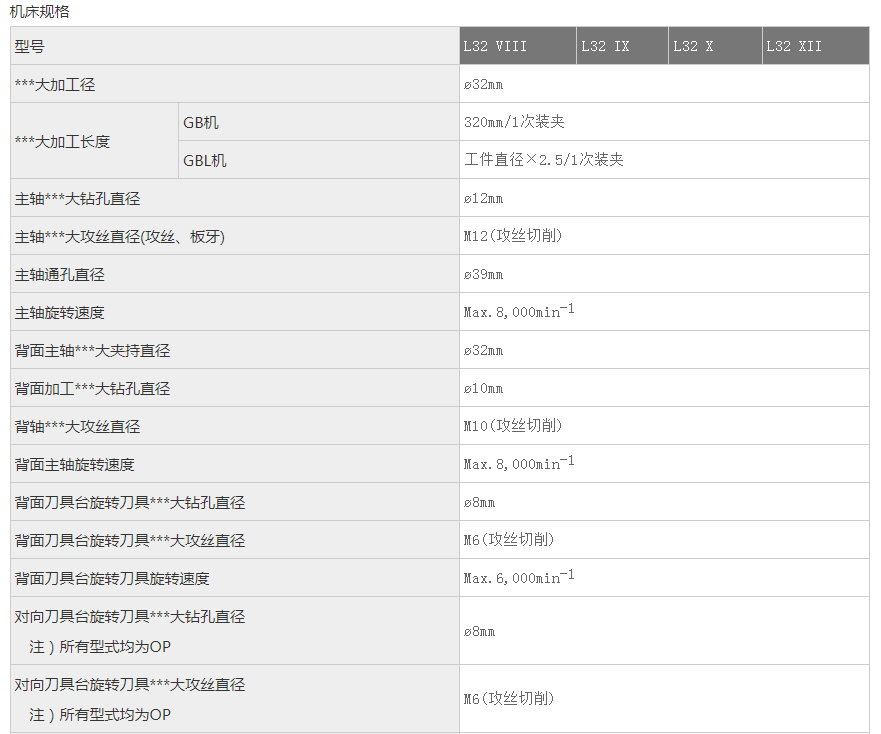Select the ø10mm back drilling value
The image size is (881, 734).
coord(483,388)
